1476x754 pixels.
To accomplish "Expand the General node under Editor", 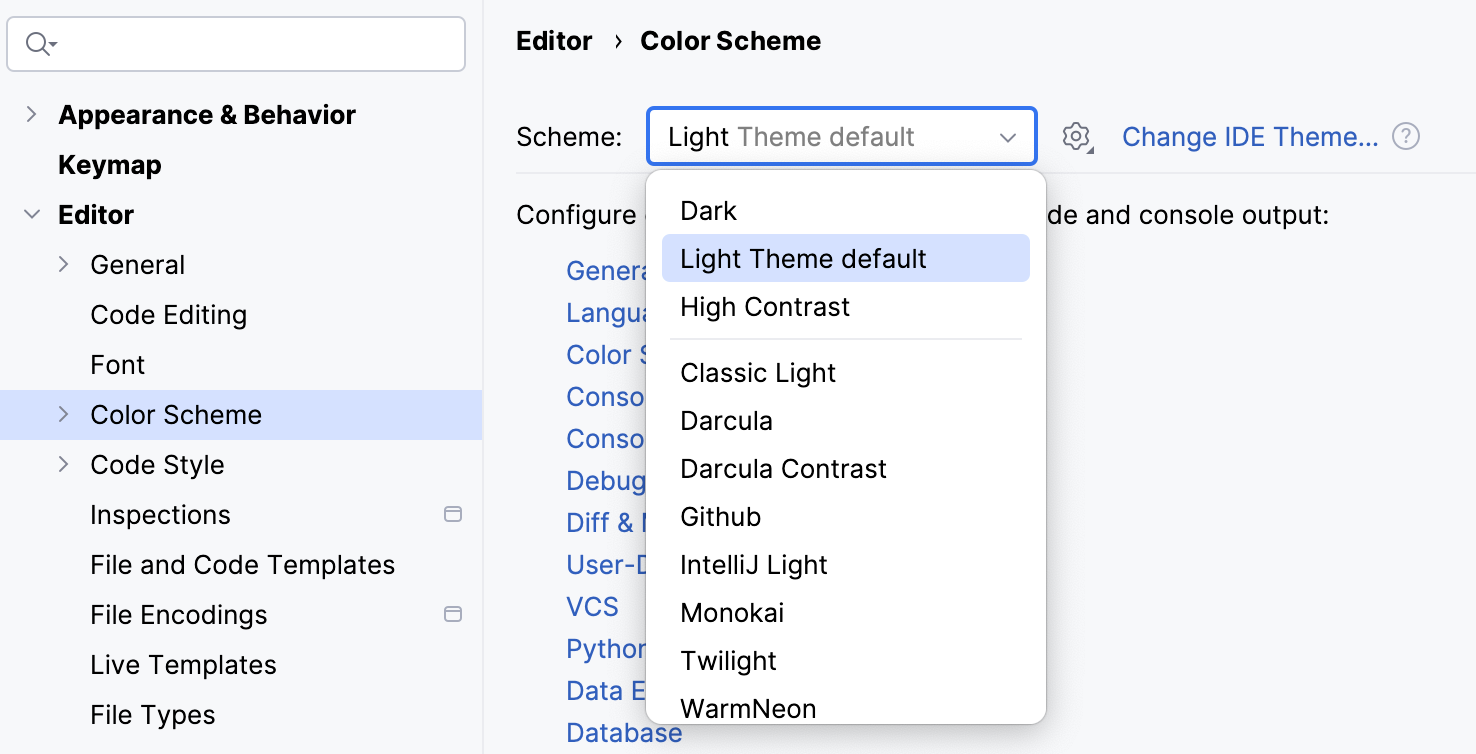I will pos(62,264).
